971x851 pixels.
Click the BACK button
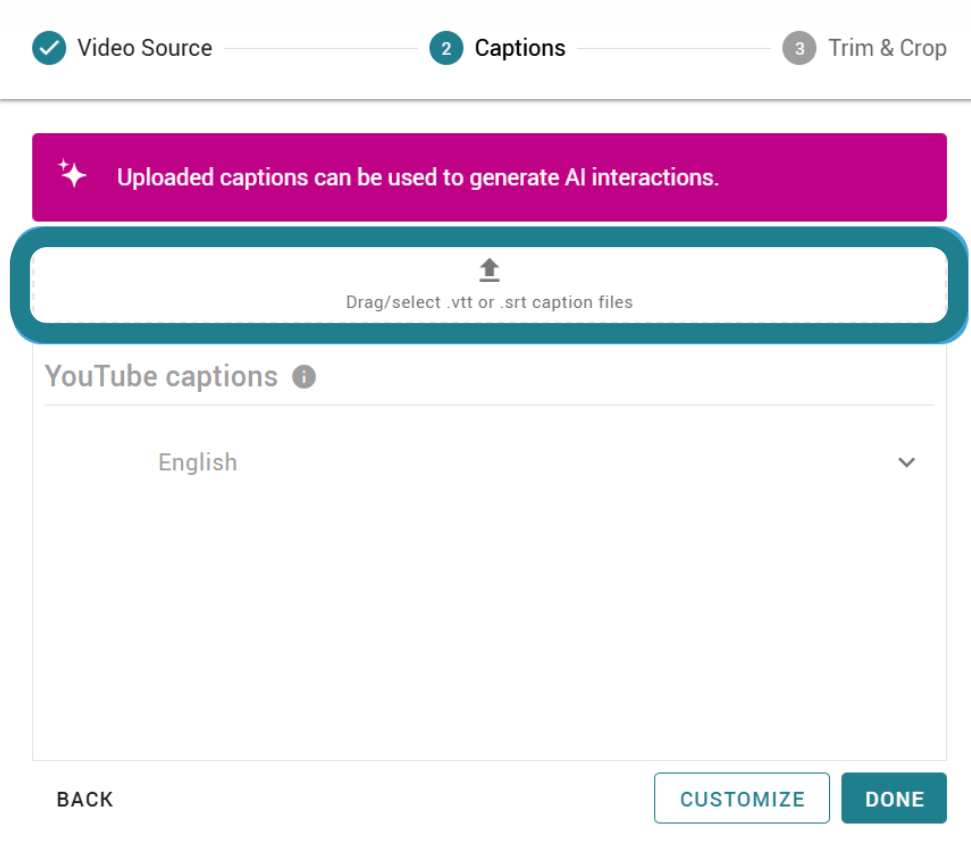85,799
